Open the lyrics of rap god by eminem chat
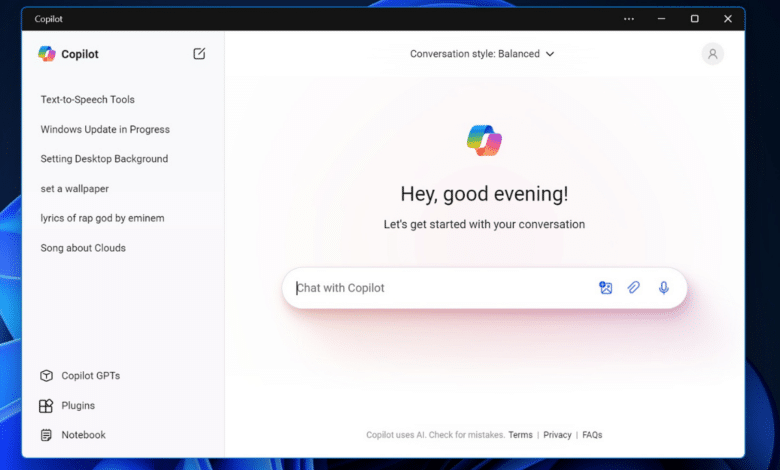780x470 pixels. 102,218
